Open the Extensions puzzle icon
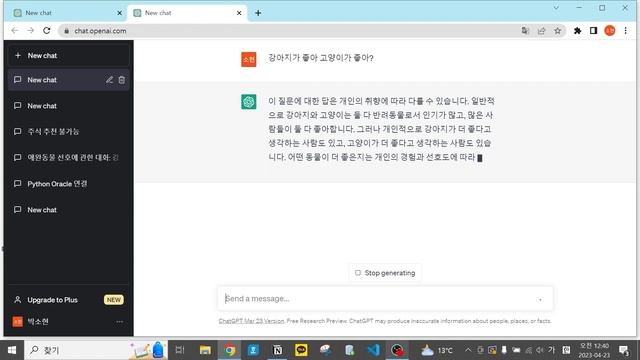 pos(578,31)
